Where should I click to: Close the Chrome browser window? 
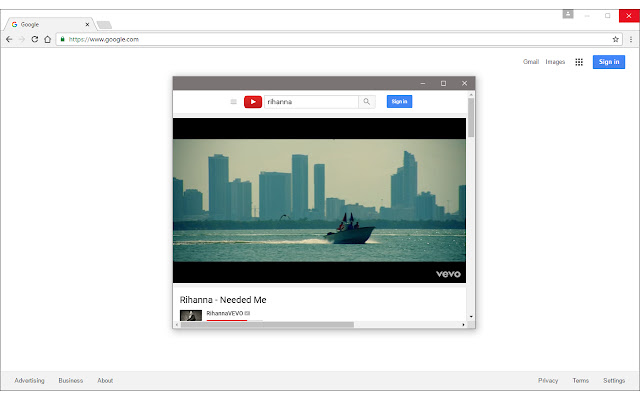click(x=629, y=16)
